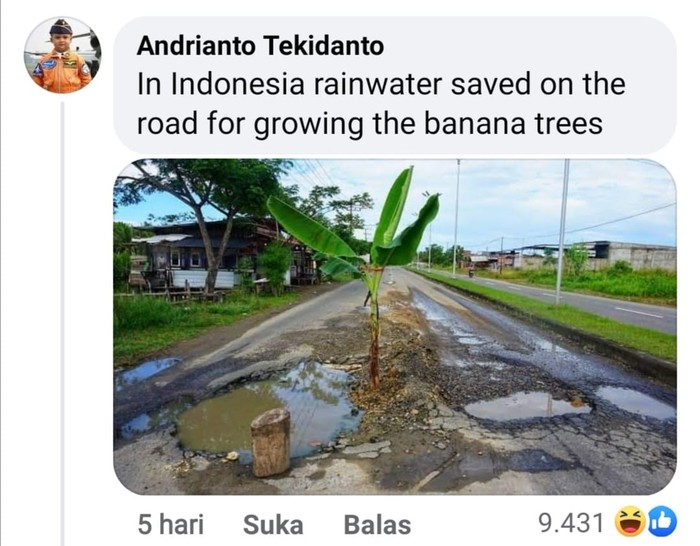Open Andrianto Tekidanto's profile picture
The width and height of the screenshot is (700, 546).
click(62, 55)
